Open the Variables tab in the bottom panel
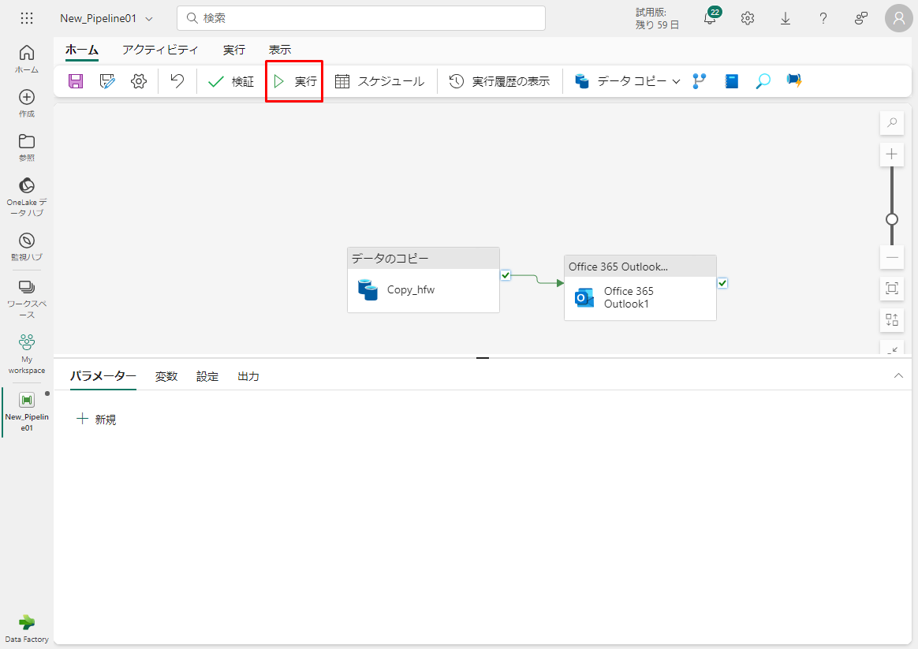The image size is (918, 649). click(x=166, y=376)
